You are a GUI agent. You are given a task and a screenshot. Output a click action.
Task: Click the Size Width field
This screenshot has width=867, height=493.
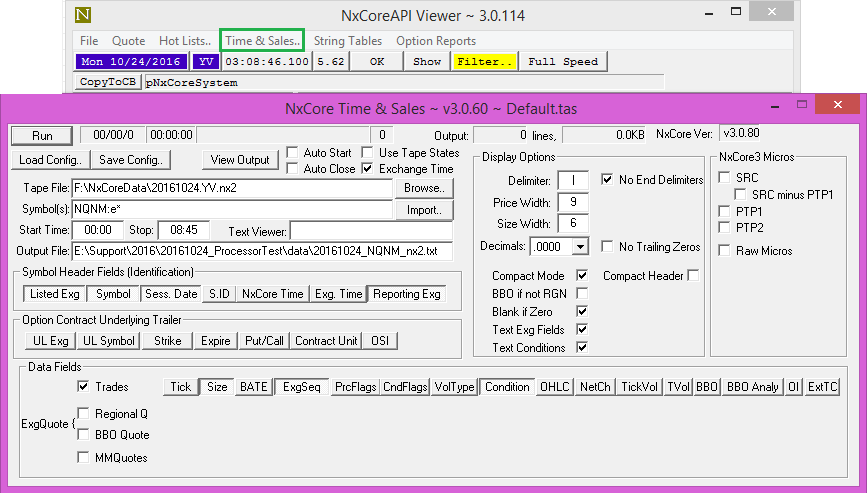(573, 223)
